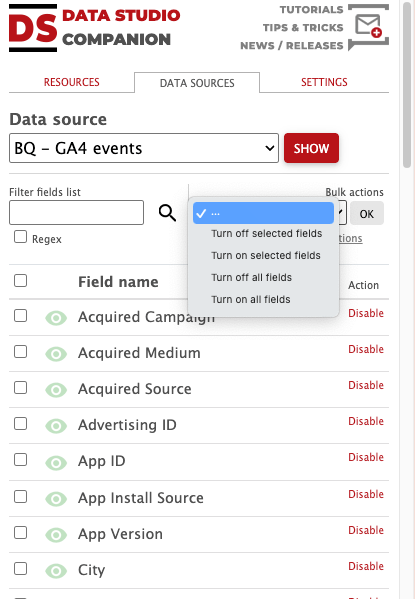Click the Field name column header

(118, 282)
